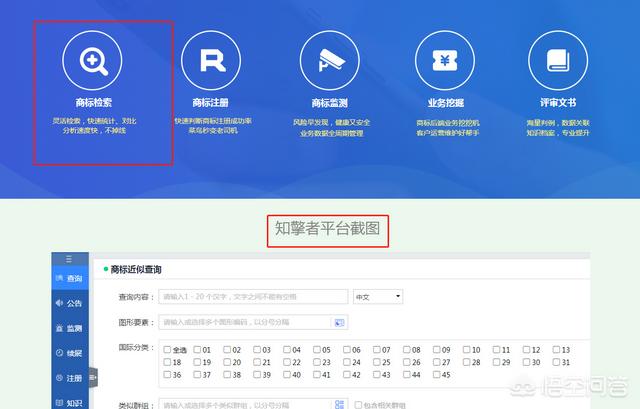Click the 商标检索 title link
640x409 pixels.
tap(93, 102)
